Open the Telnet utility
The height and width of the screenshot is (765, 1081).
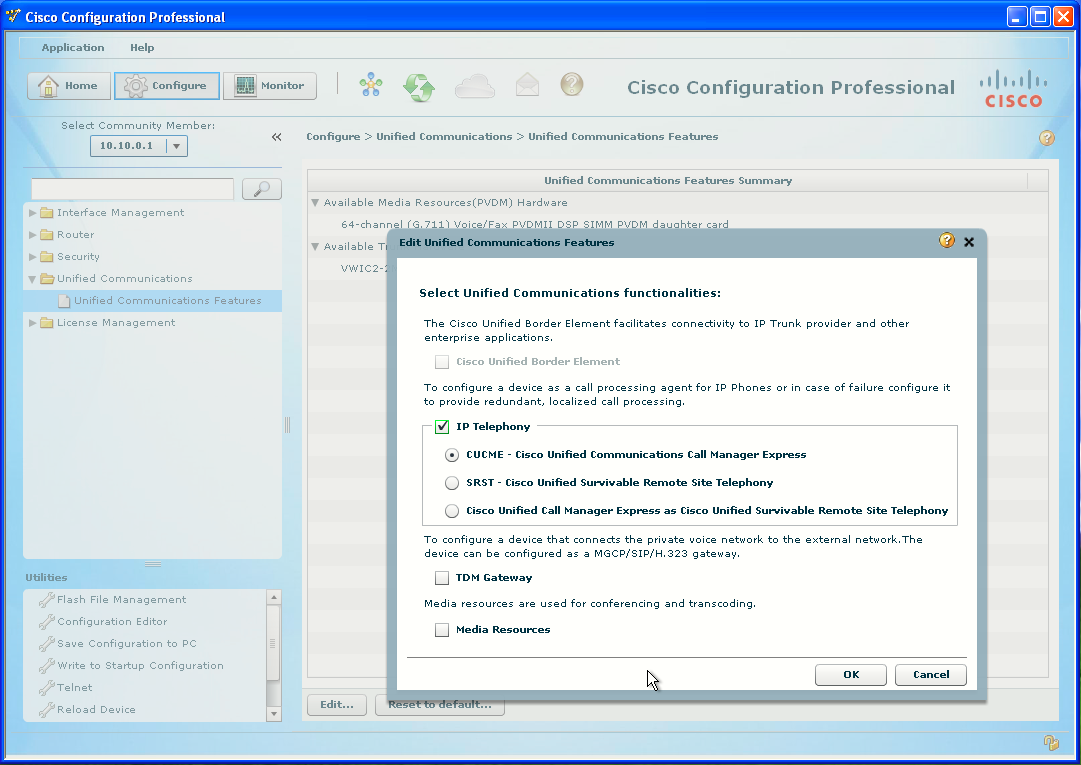click(74, 688)
